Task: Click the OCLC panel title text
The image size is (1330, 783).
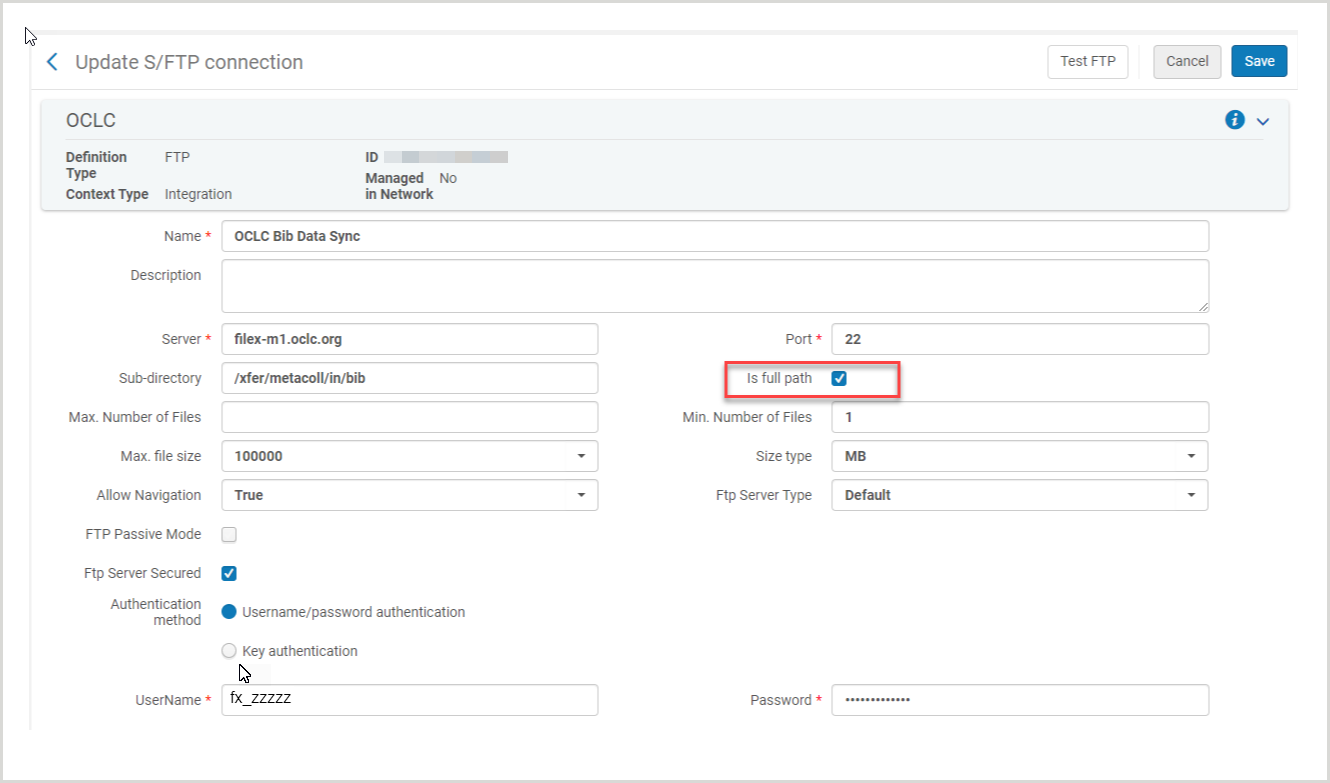Action: pos(91,121)
